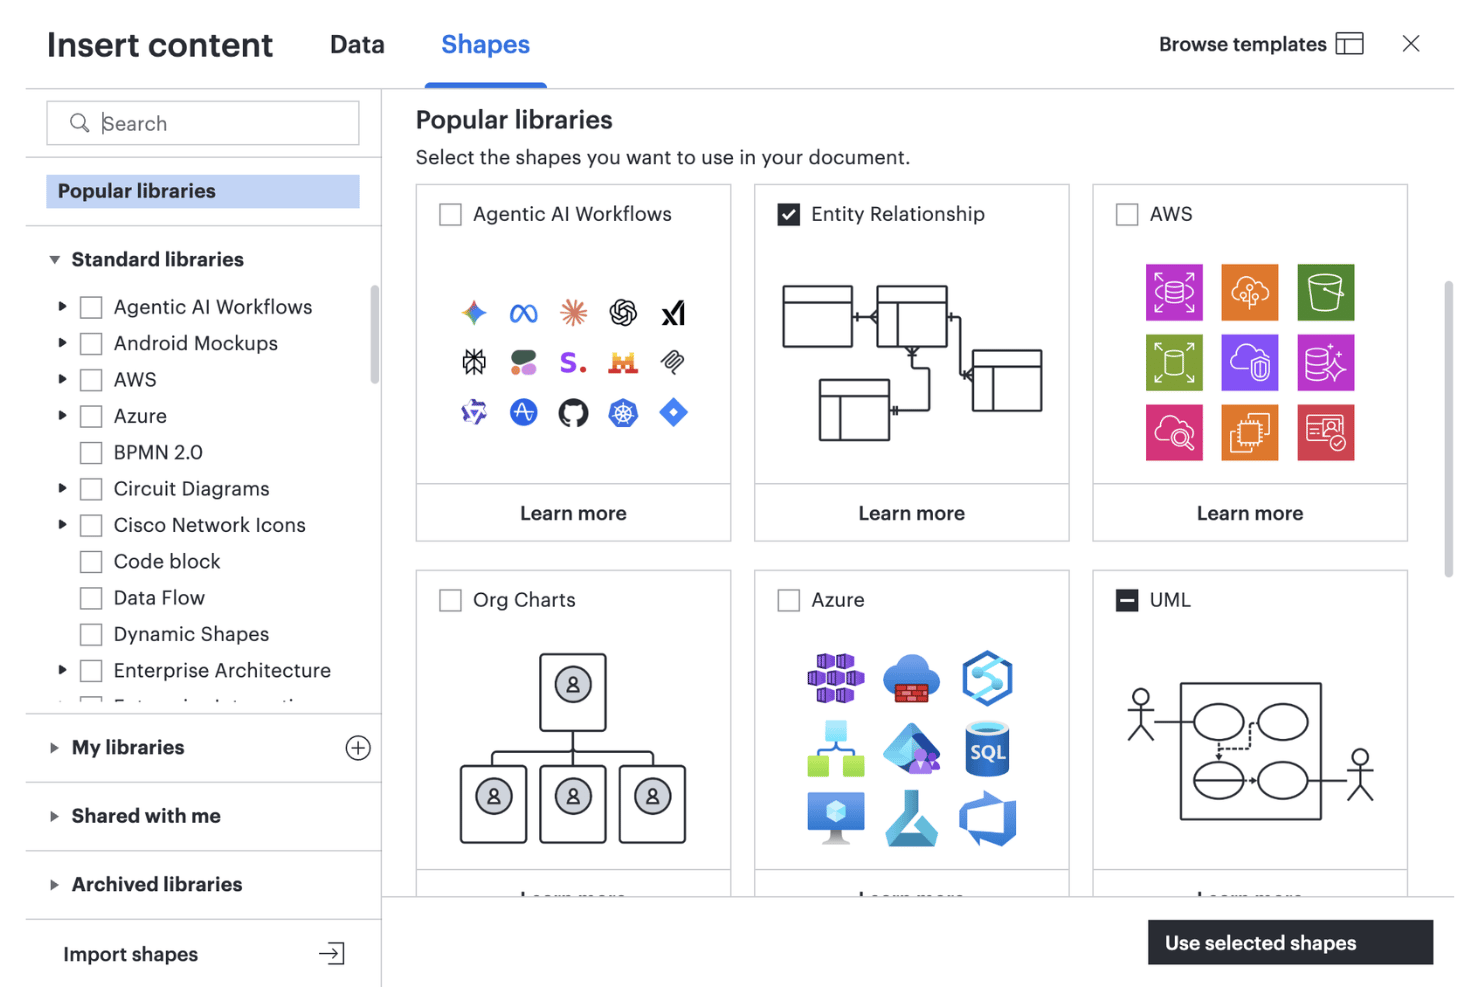
Task: Click the Entity Relationship diagram preview
Action: tap(912, 363)
